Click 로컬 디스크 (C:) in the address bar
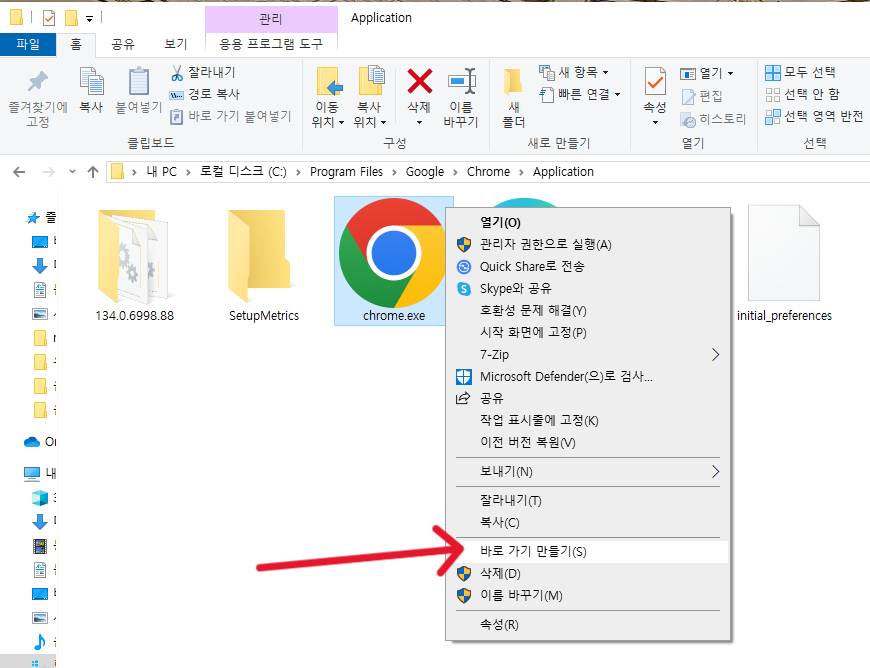 click(243, 172)
